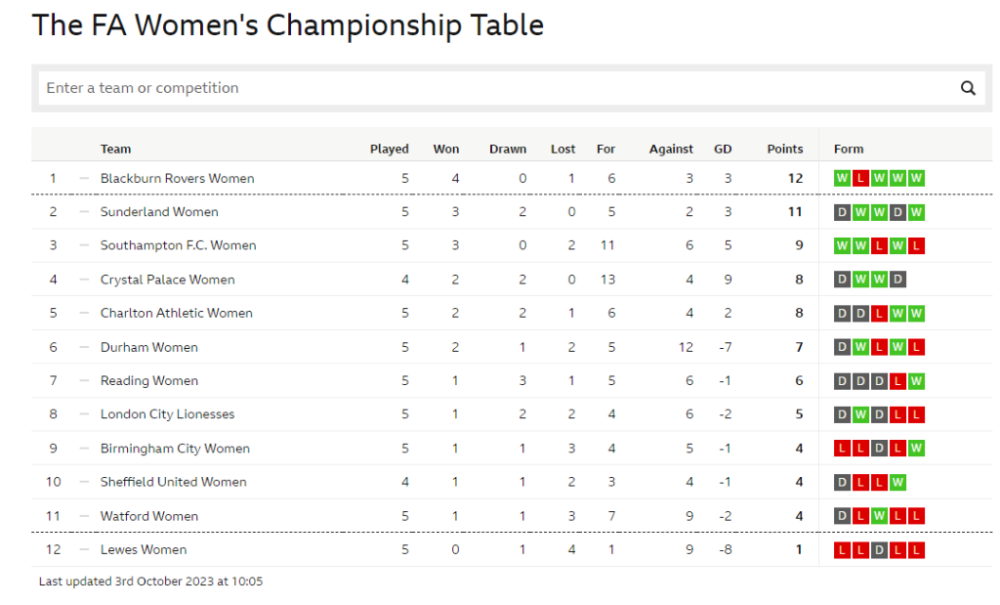1000x605 pixels.
Task: Click Birmingham City Women's latest win icon
Action: (x=917, y=449)
